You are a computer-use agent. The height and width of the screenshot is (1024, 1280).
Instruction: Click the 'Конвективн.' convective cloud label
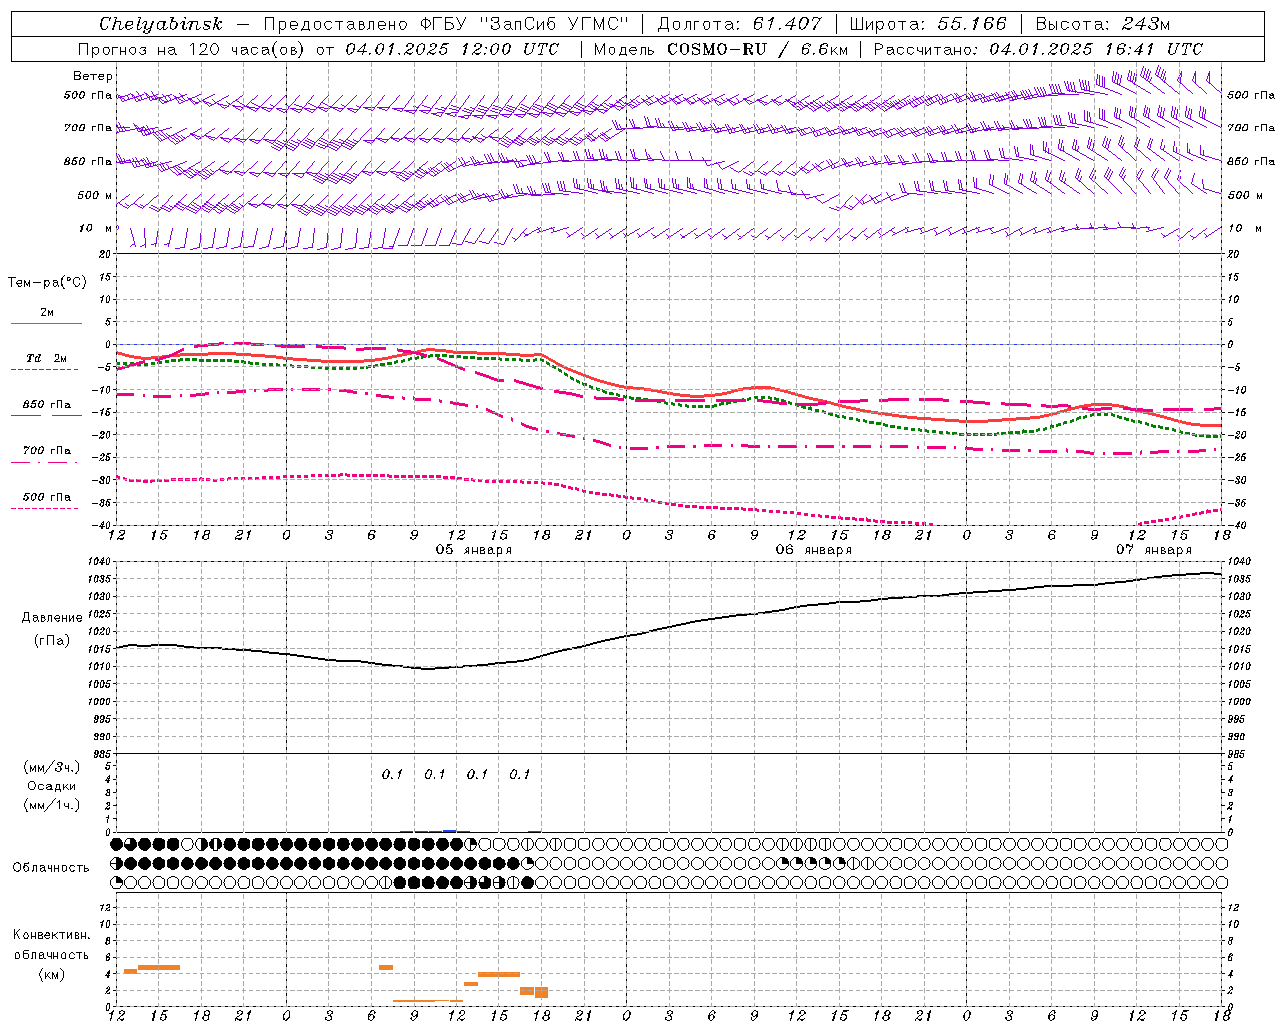51,935
